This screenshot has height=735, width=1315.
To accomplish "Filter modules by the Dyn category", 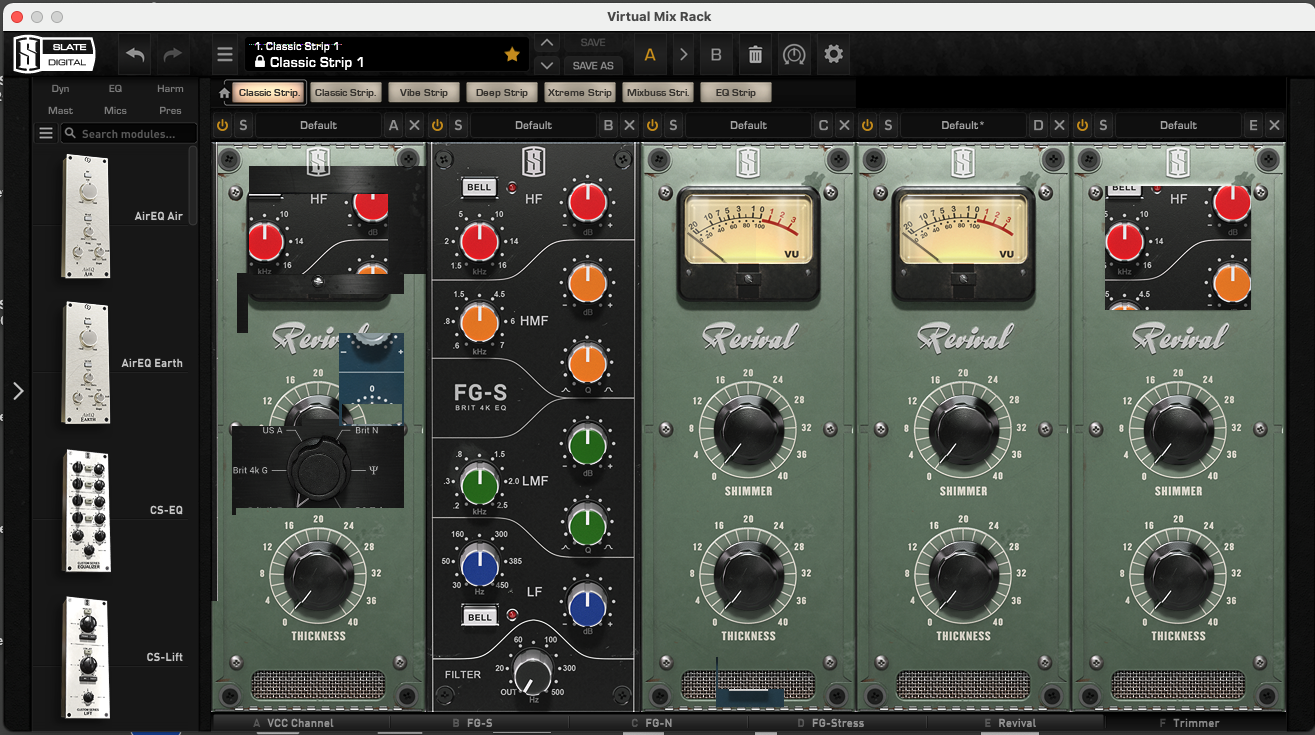I will click(x=60, y=89).
